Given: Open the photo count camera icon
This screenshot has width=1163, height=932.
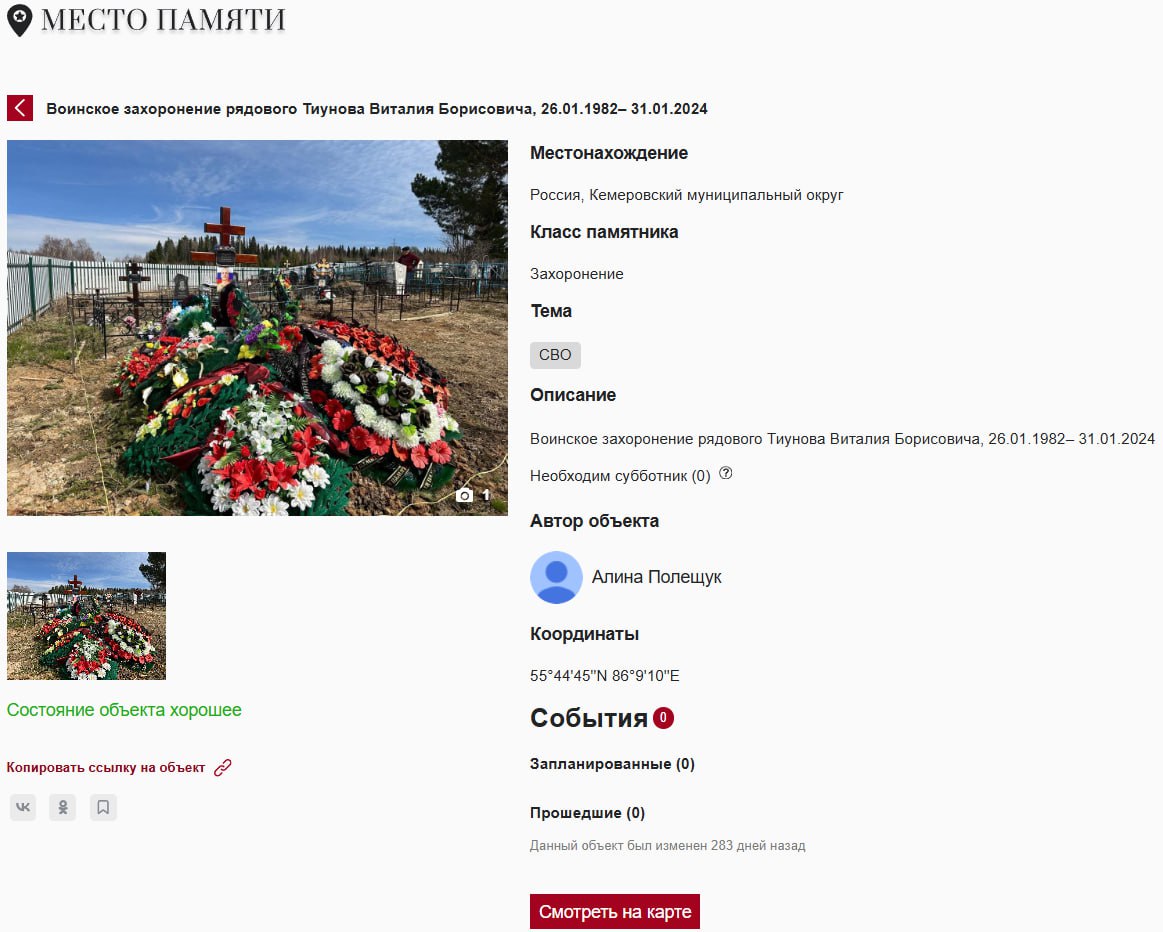Looking at the screenshot, I should (x=464, y=495).
